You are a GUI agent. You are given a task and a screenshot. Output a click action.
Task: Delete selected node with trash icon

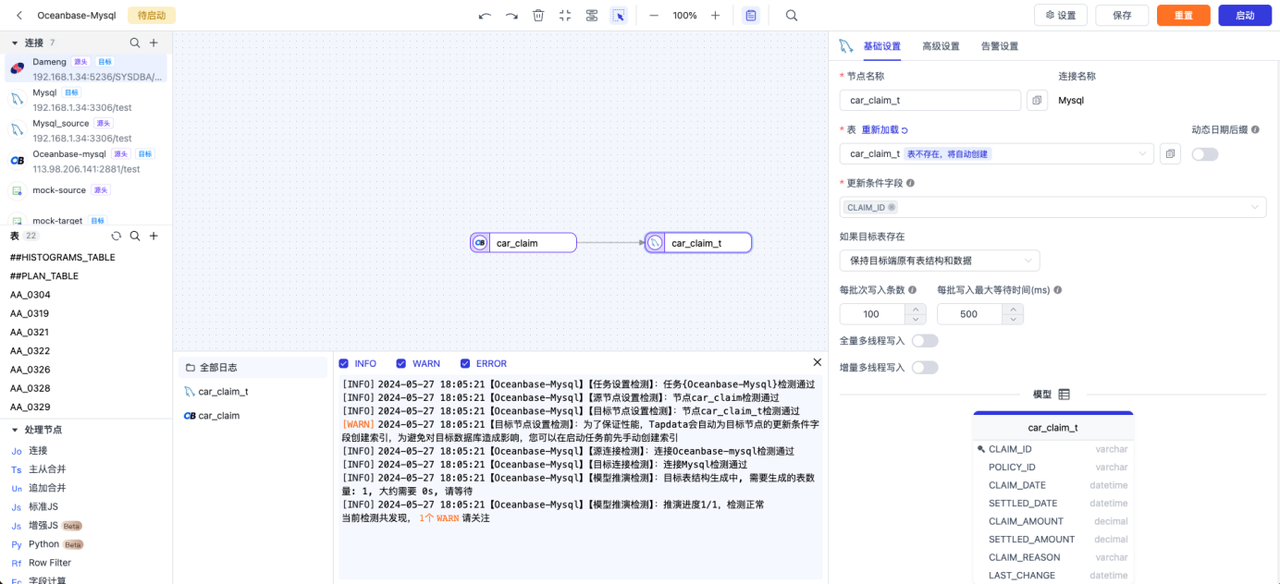click(538, 16)
